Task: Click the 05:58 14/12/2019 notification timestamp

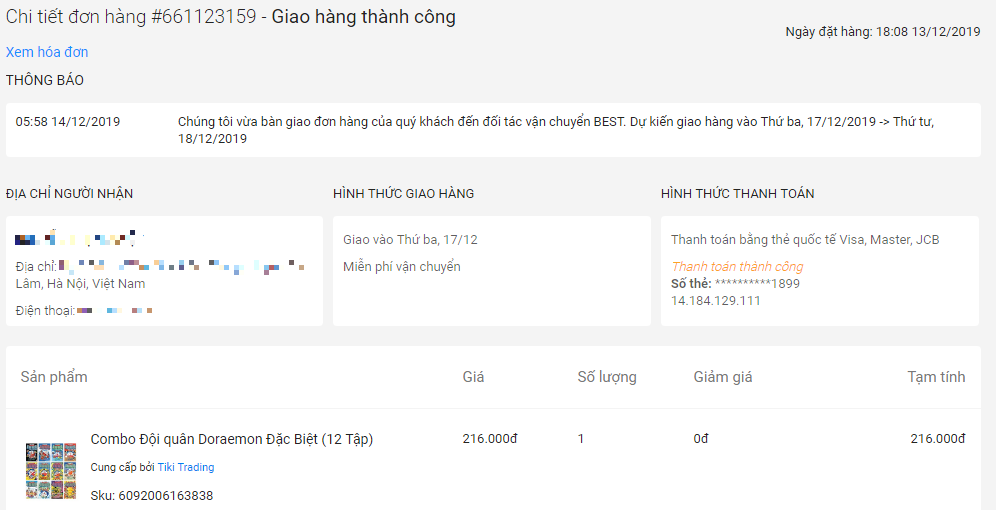Action: 68,122
